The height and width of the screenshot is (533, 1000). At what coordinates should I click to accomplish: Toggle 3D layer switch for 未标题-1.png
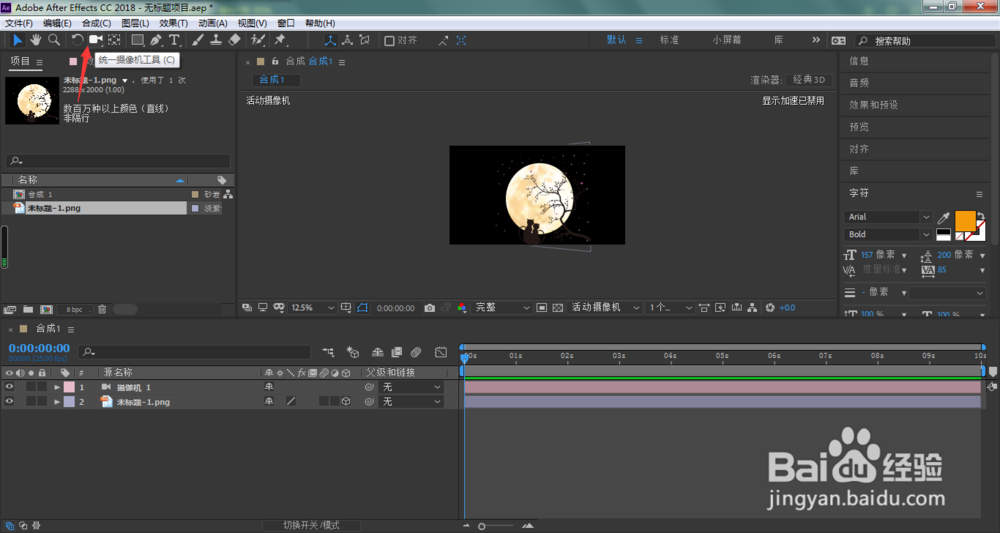tap(346, 402)
